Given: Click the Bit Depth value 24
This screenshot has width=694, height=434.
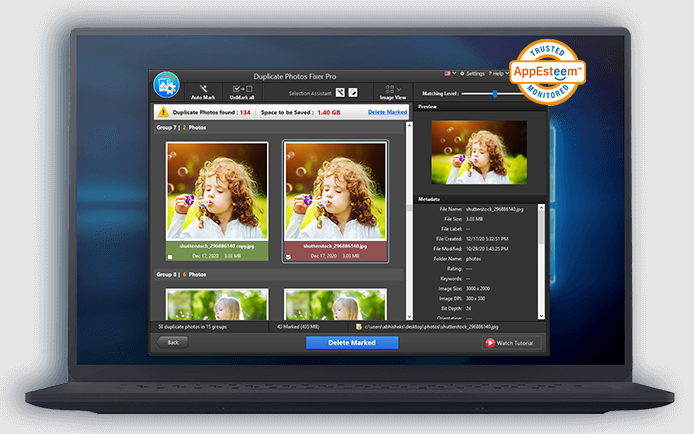Looking at the screenshot, I should click(468, 308).
